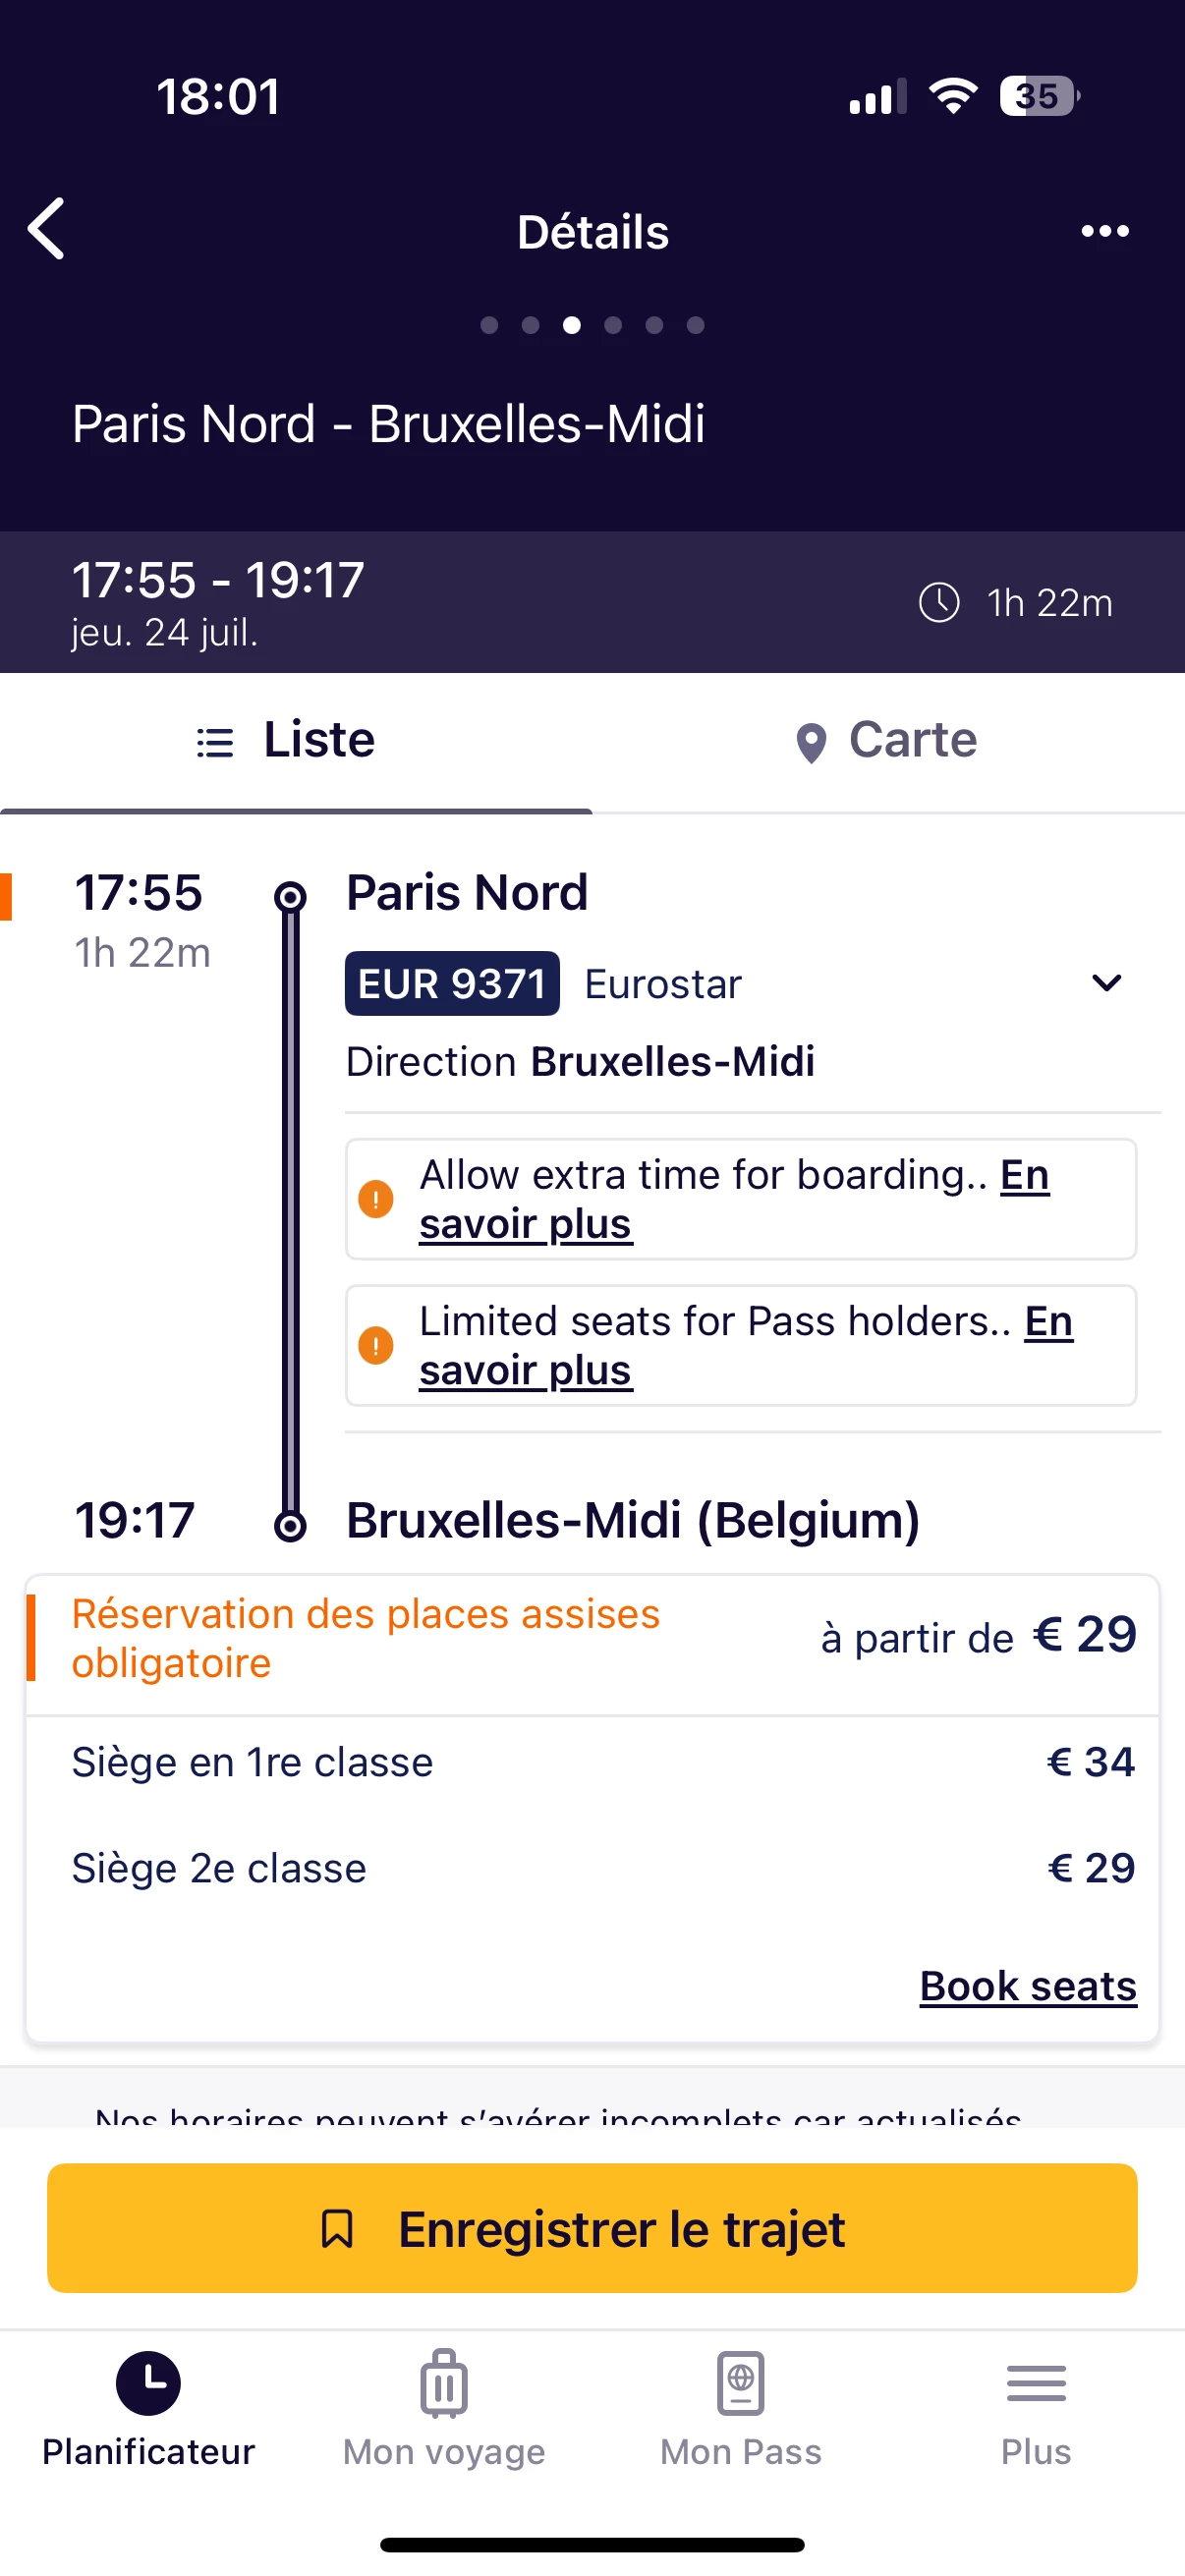Open Mon Pass passport icon

pyautogui.click(x=741, y=2383)
